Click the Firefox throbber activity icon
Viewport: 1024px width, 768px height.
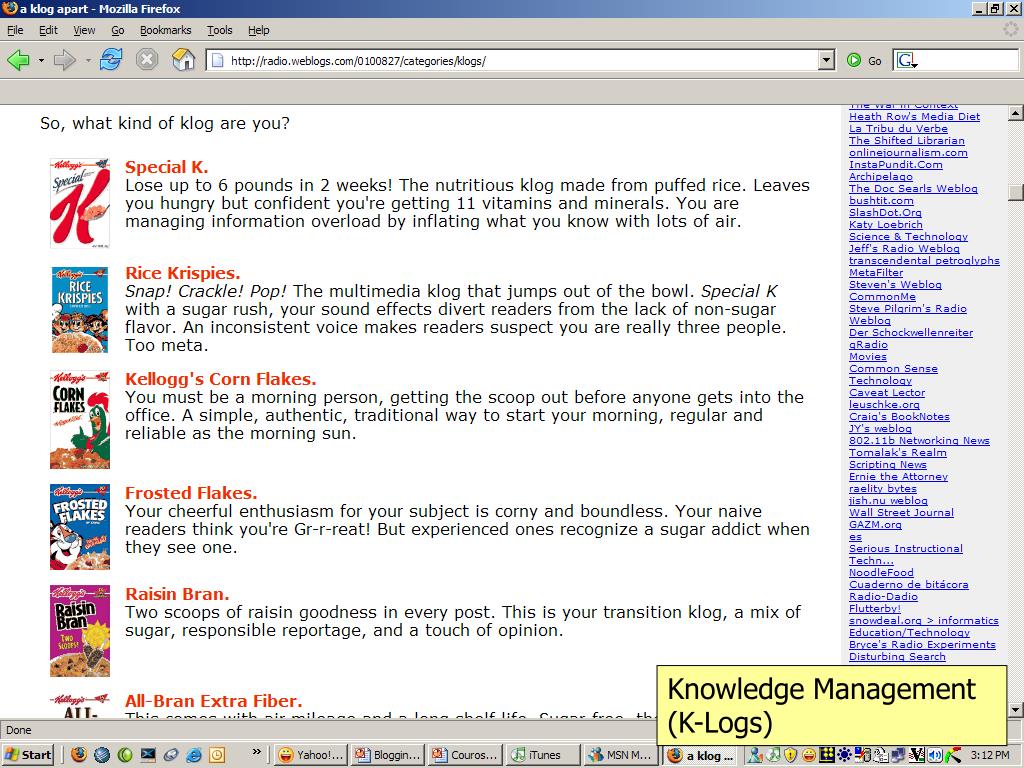[x=1010, y=29]
